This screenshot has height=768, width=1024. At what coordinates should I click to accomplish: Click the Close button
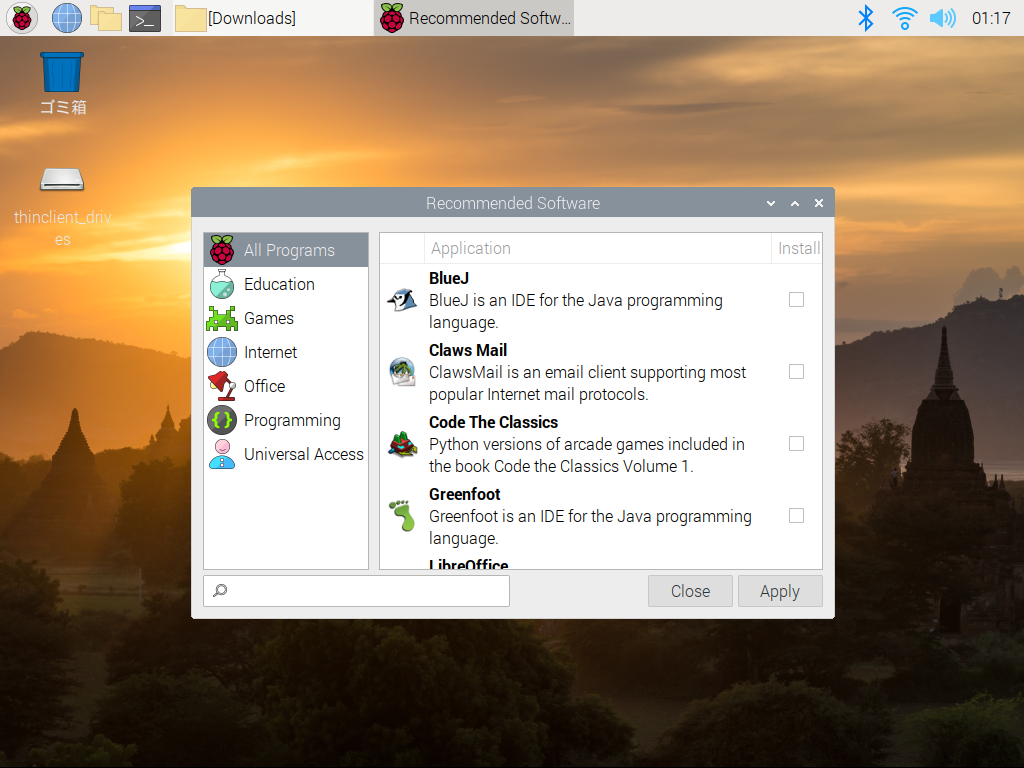tap(690, 591)
